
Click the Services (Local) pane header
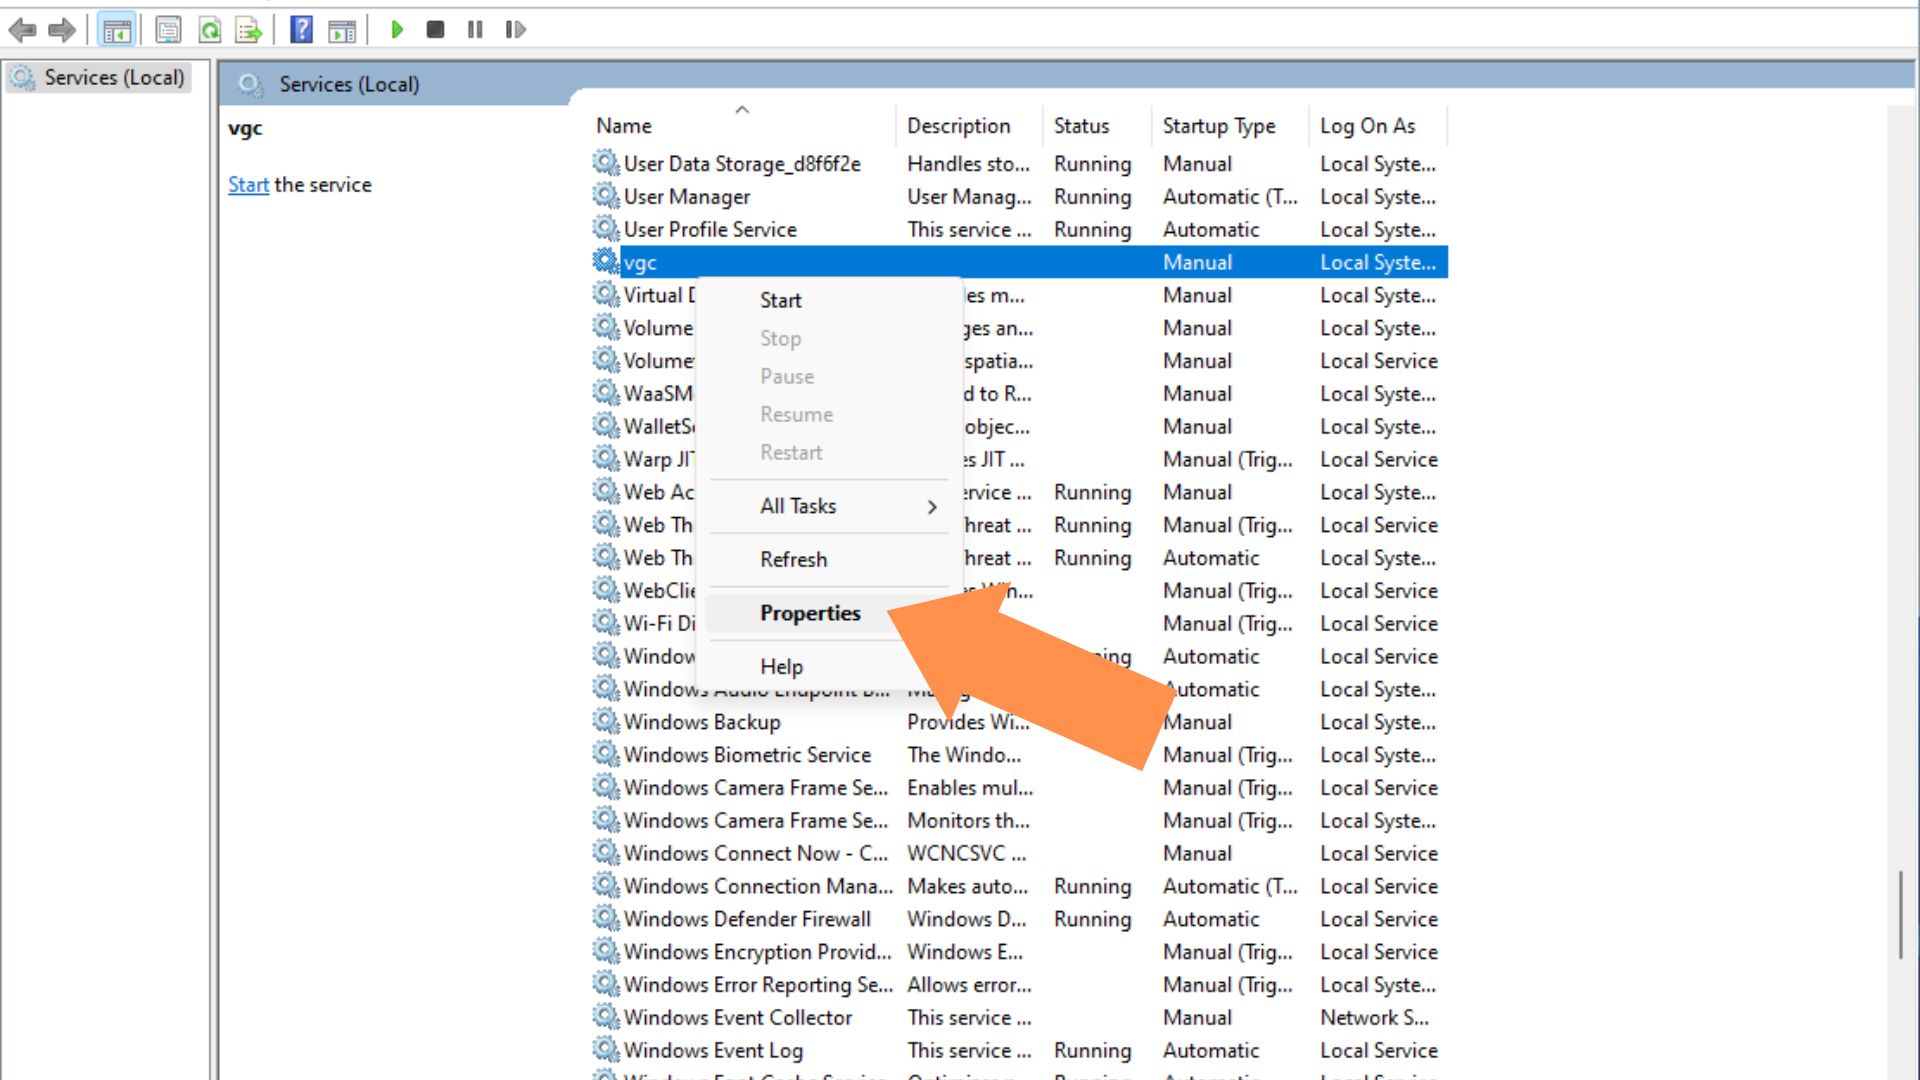pyautogui.click(x=349, y=84)
